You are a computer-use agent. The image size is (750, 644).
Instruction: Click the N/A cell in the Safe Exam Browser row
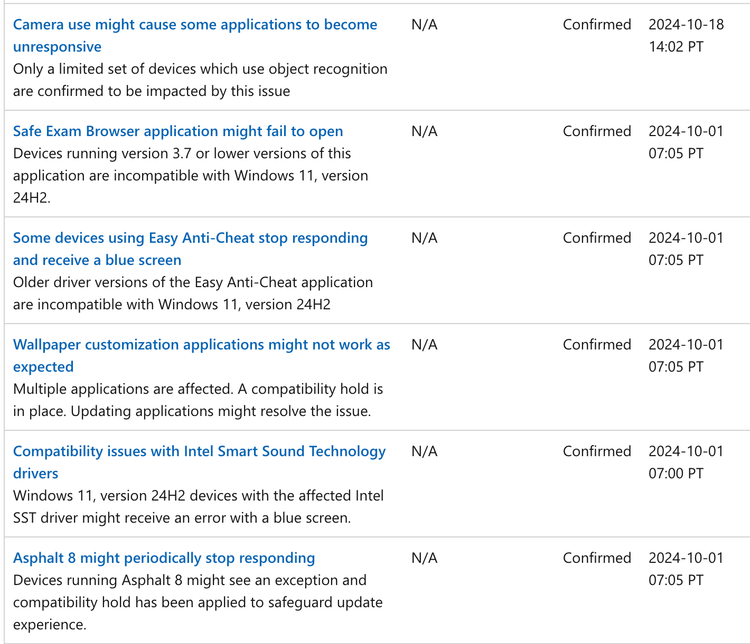point(424,131)
